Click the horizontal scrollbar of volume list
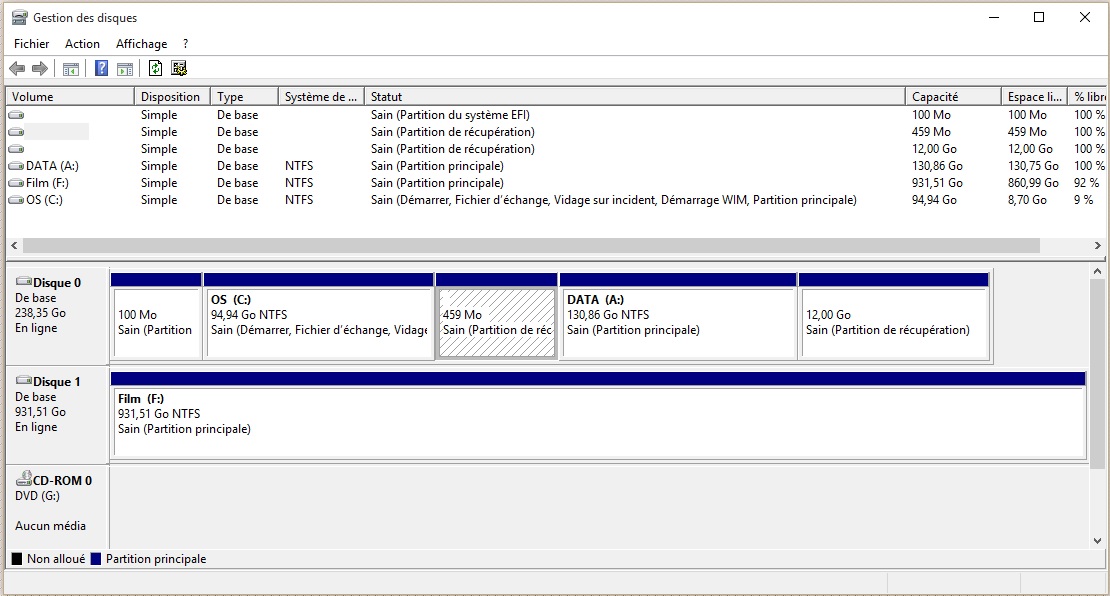The image size is (1110, 596). click(530, 246)
